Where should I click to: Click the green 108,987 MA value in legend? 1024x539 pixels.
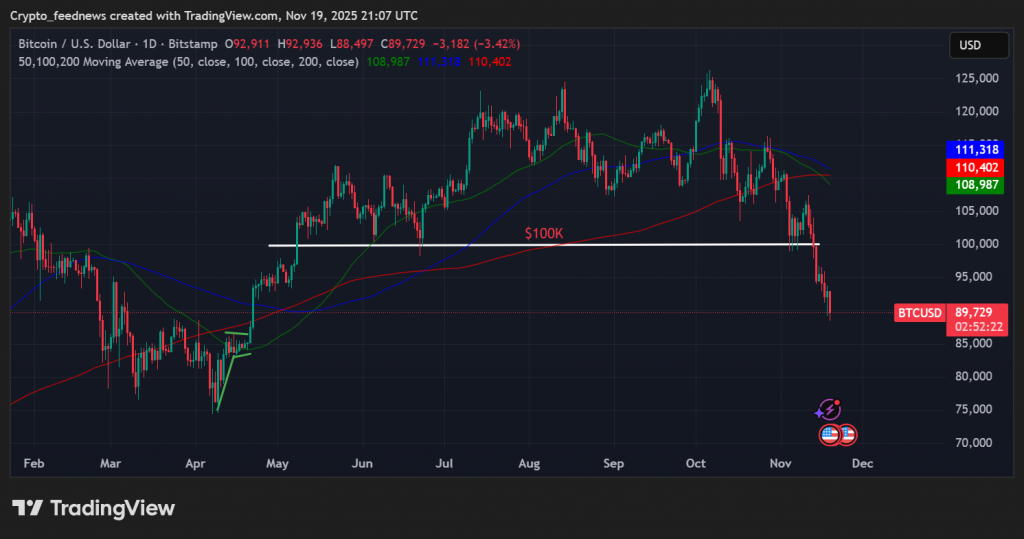(389, 61)
